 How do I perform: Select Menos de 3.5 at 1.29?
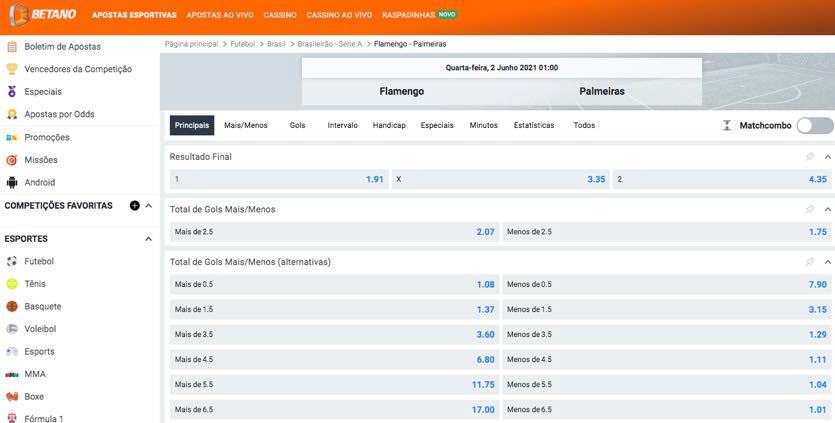667,335
